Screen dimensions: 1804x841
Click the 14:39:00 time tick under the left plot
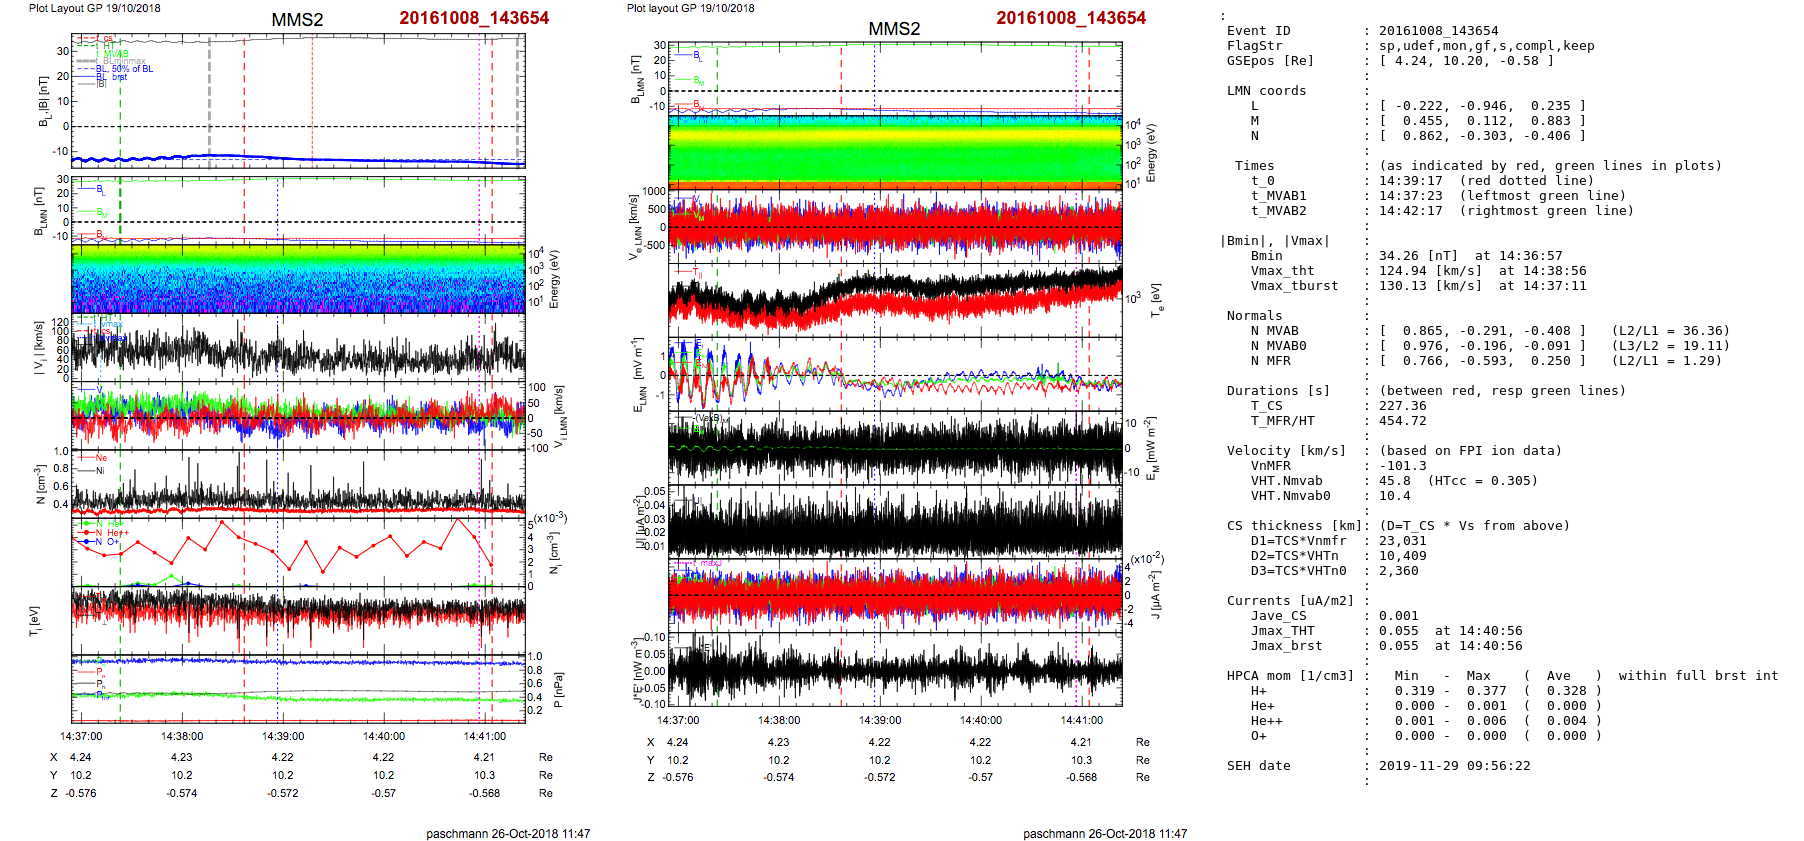click(x=283, y=736)
